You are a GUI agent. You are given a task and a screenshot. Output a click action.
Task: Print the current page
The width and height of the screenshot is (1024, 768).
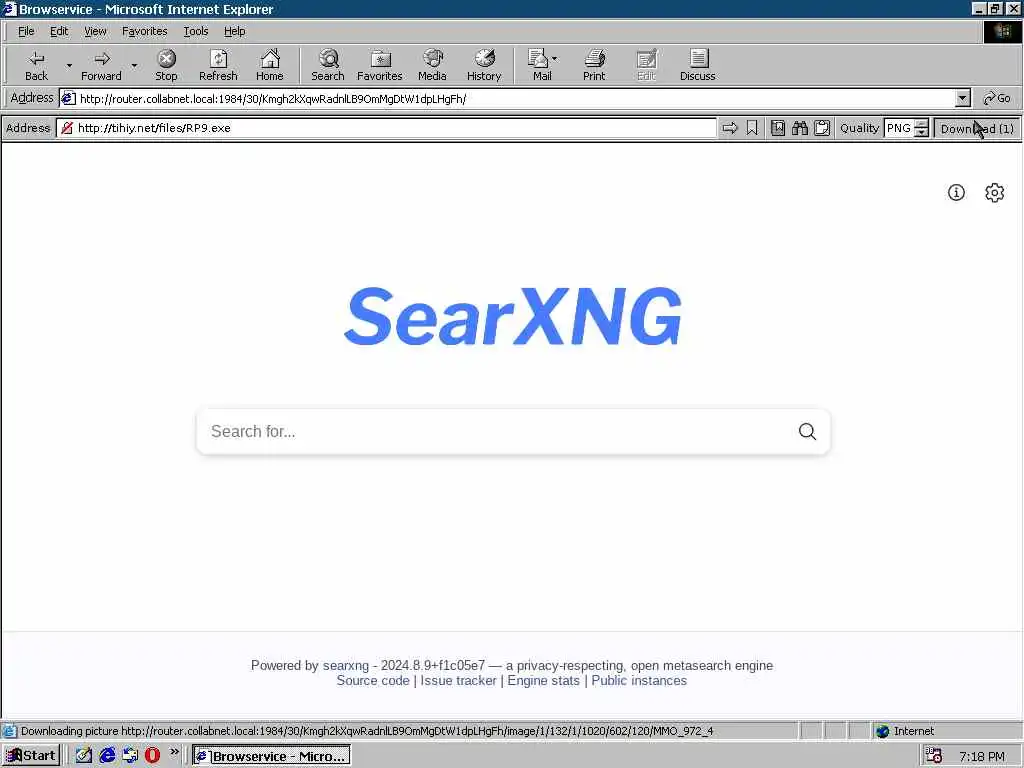click(x=594, y=65)
